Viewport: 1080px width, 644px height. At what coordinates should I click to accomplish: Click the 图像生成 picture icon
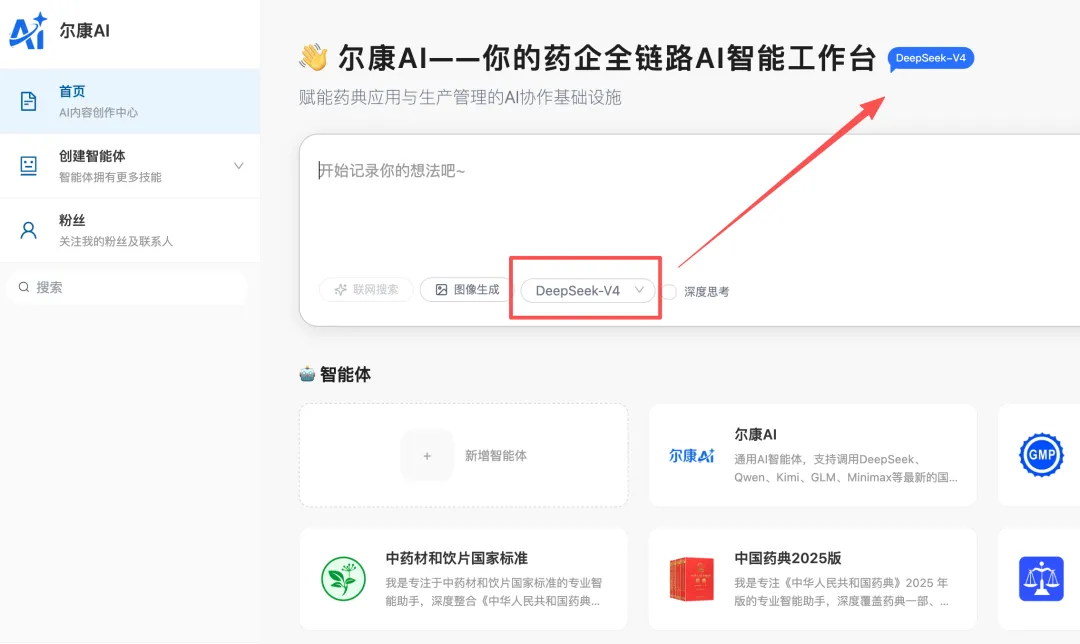[442, 289]
